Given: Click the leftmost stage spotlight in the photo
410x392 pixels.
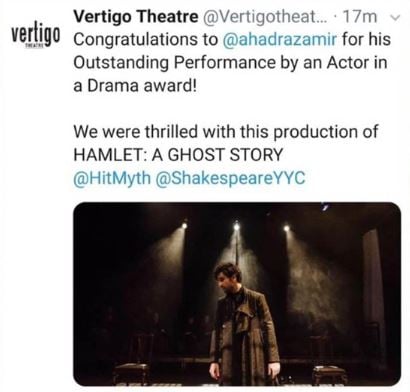Looking at the screenshot, I should tap(184, 226).
